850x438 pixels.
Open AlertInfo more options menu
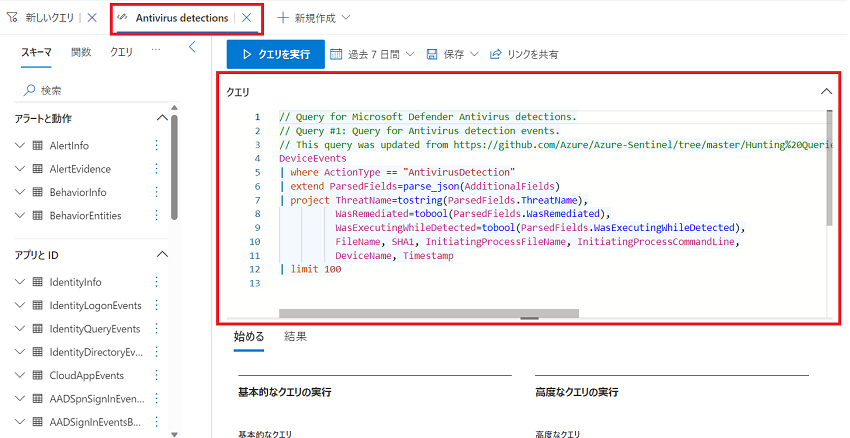pos(157,145)
